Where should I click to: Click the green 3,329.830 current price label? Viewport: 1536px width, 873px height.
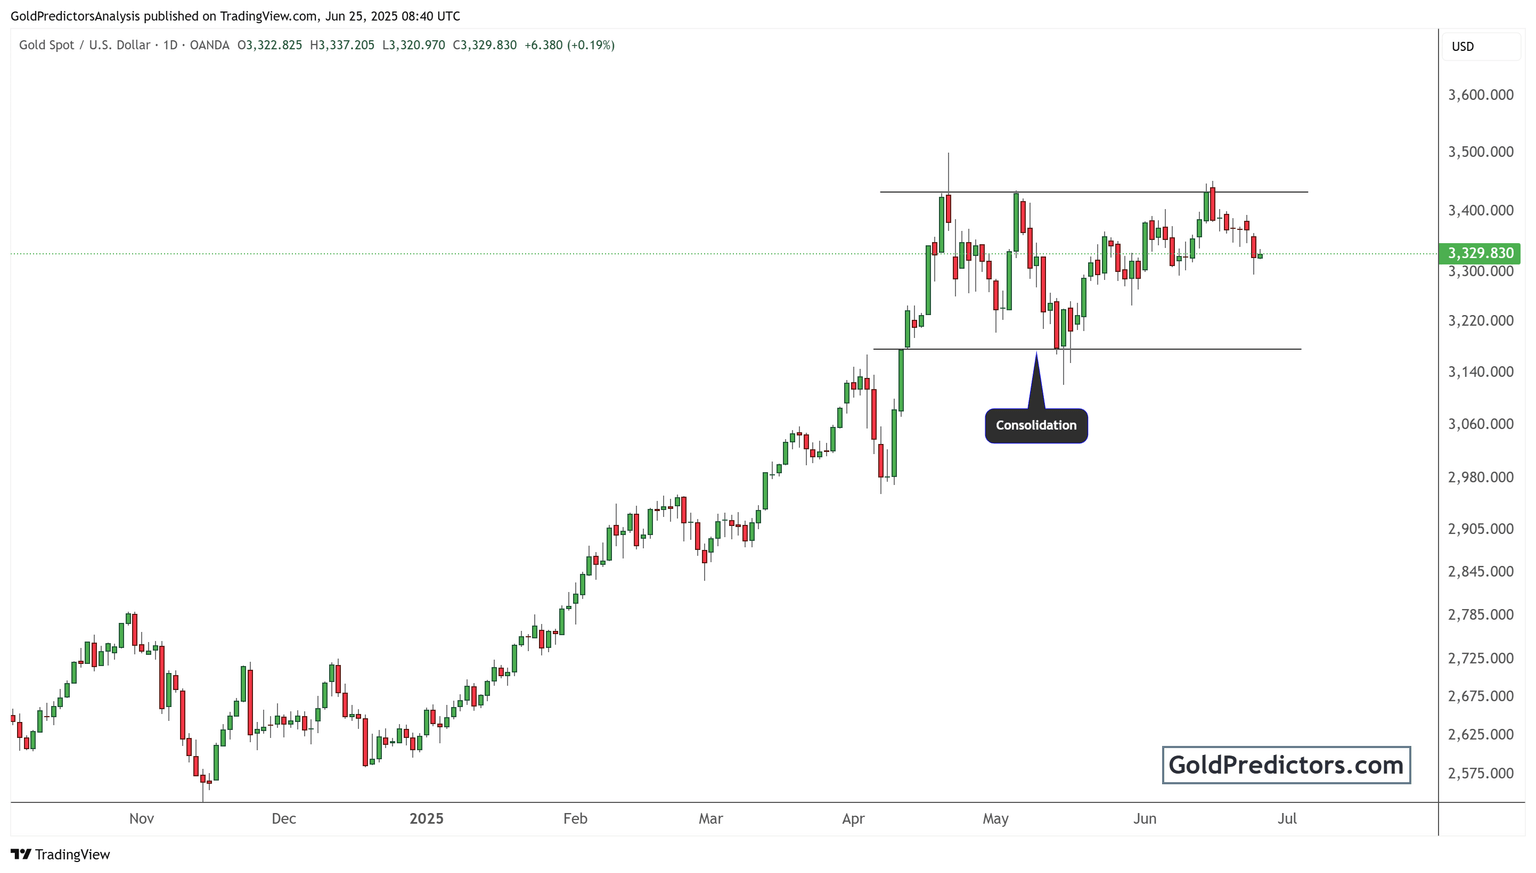tap(1480, 254)
